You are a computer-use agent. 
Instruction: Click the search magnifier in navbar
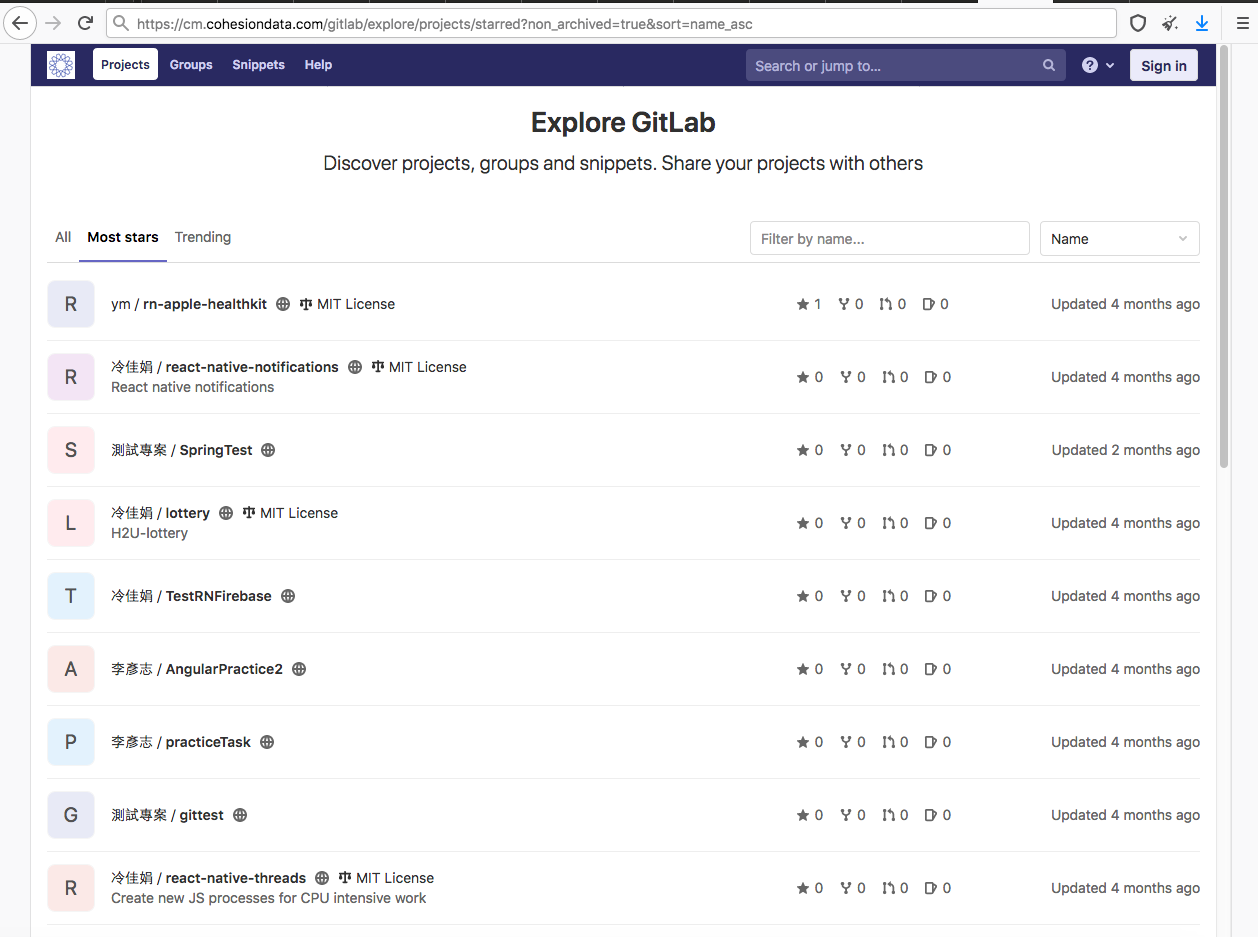pyautogui.click(x=1049, y=65)
